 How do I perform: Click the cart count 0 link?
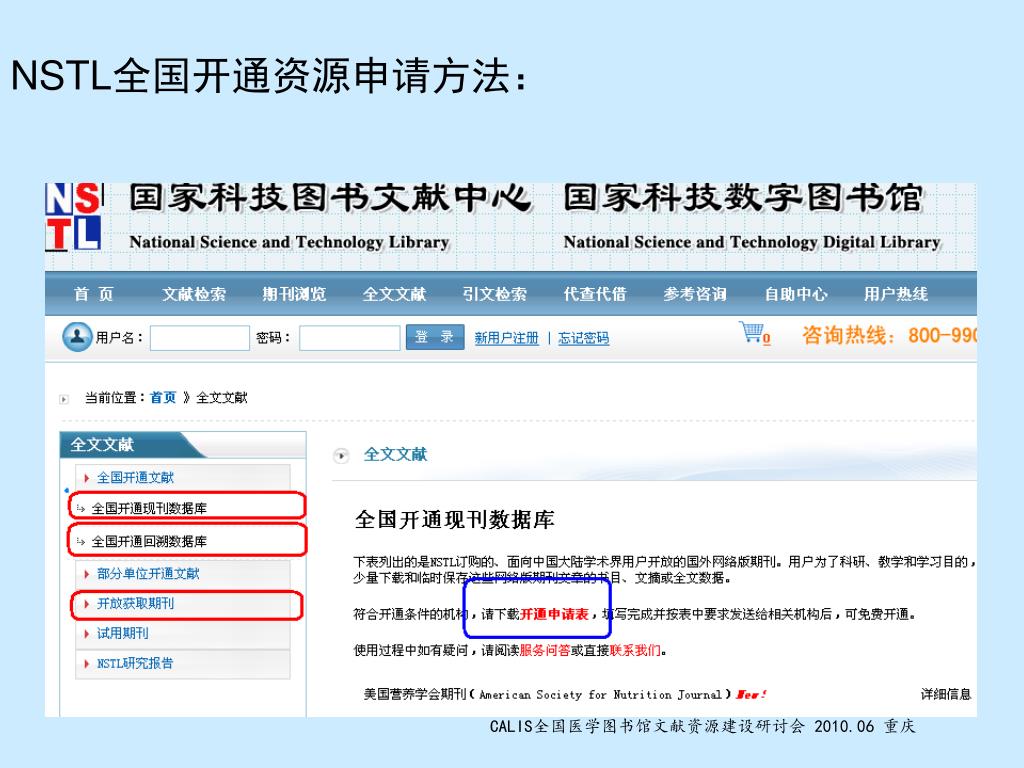[x=767, y=338]
